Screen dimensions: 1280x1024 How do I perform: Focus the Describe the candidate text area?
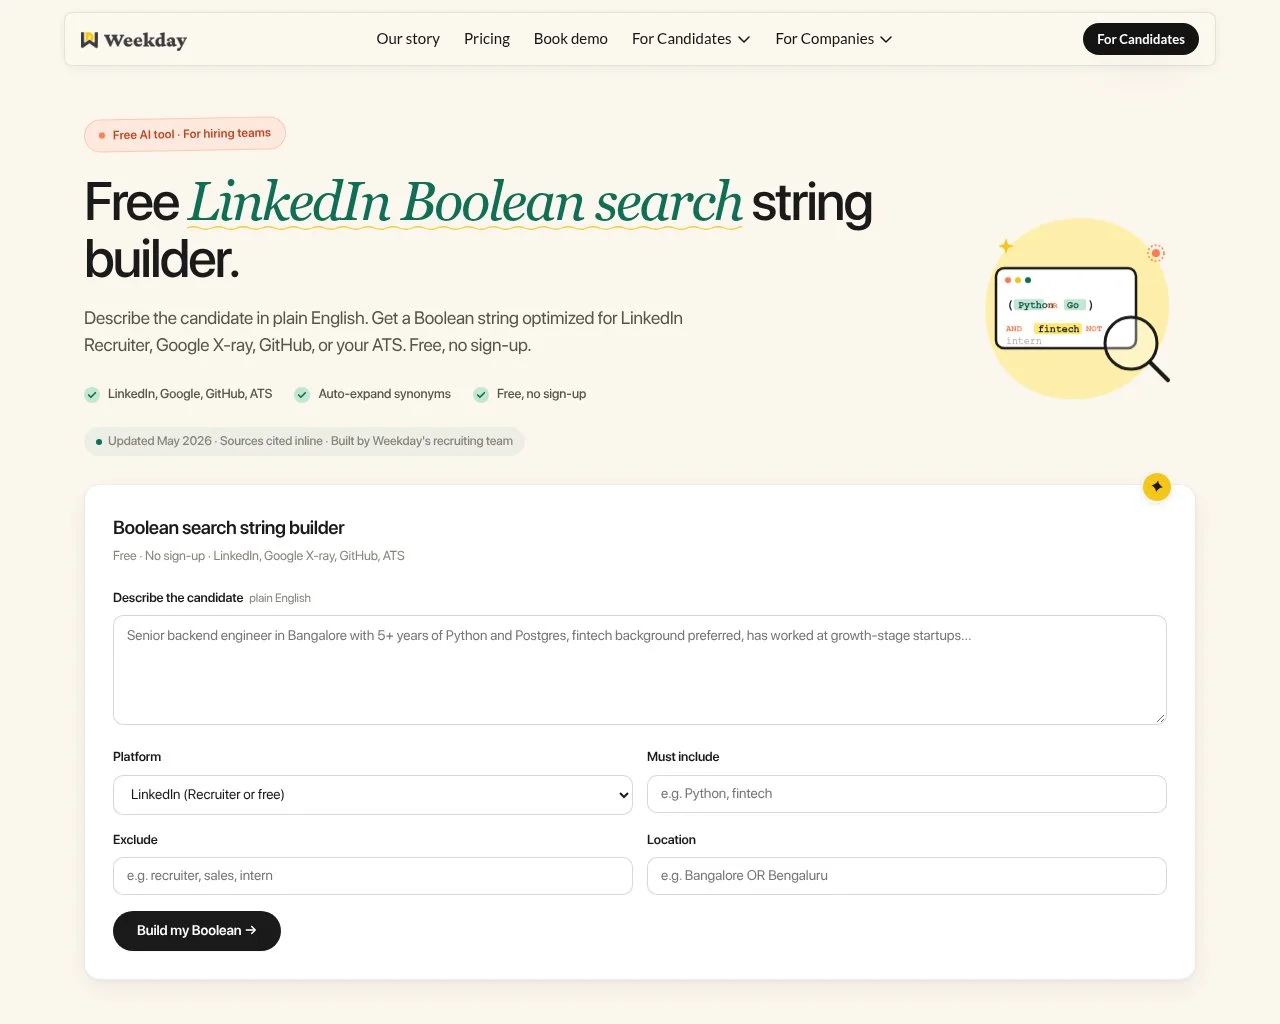pyautogui.click(x=640, y=670)
